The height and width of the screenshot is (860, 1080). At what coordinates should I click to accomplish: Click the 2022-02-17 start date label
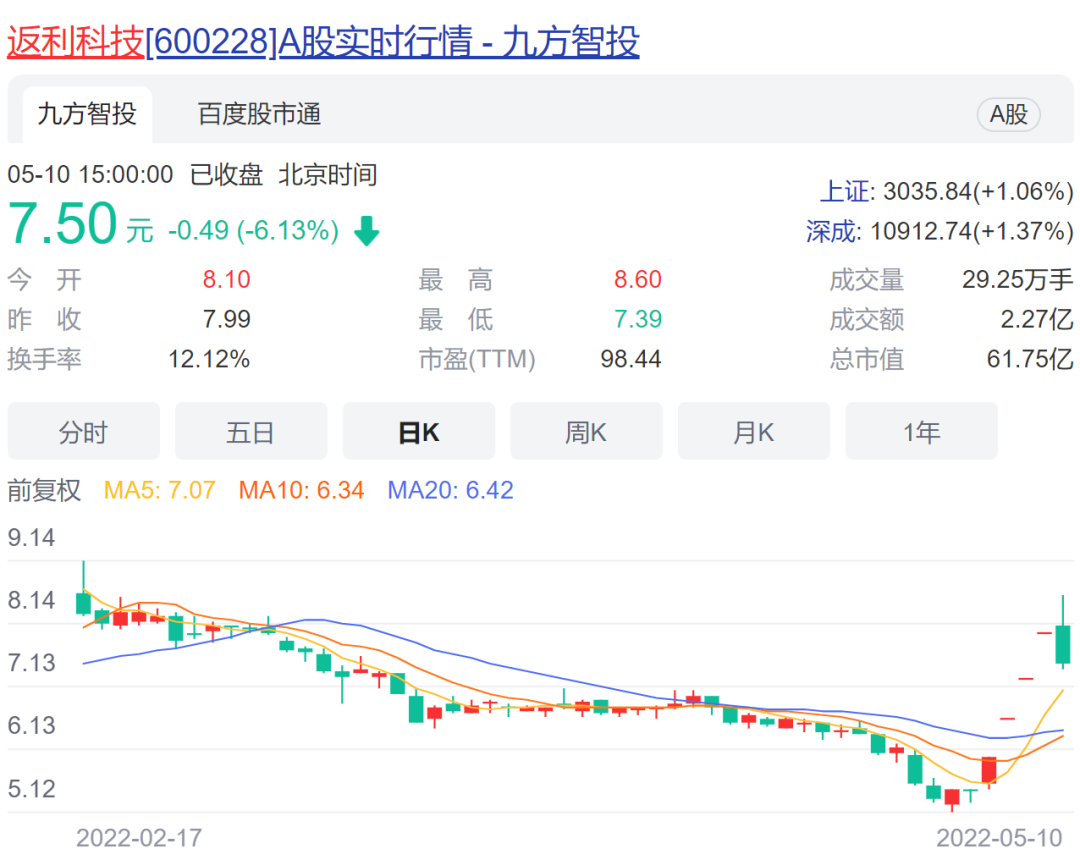(x=139, y=836)
